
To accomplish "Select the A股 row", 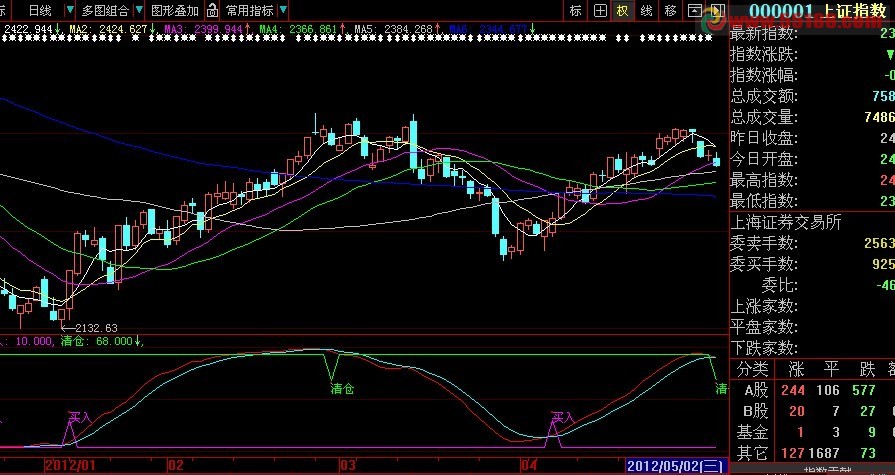I will (813, 391).
